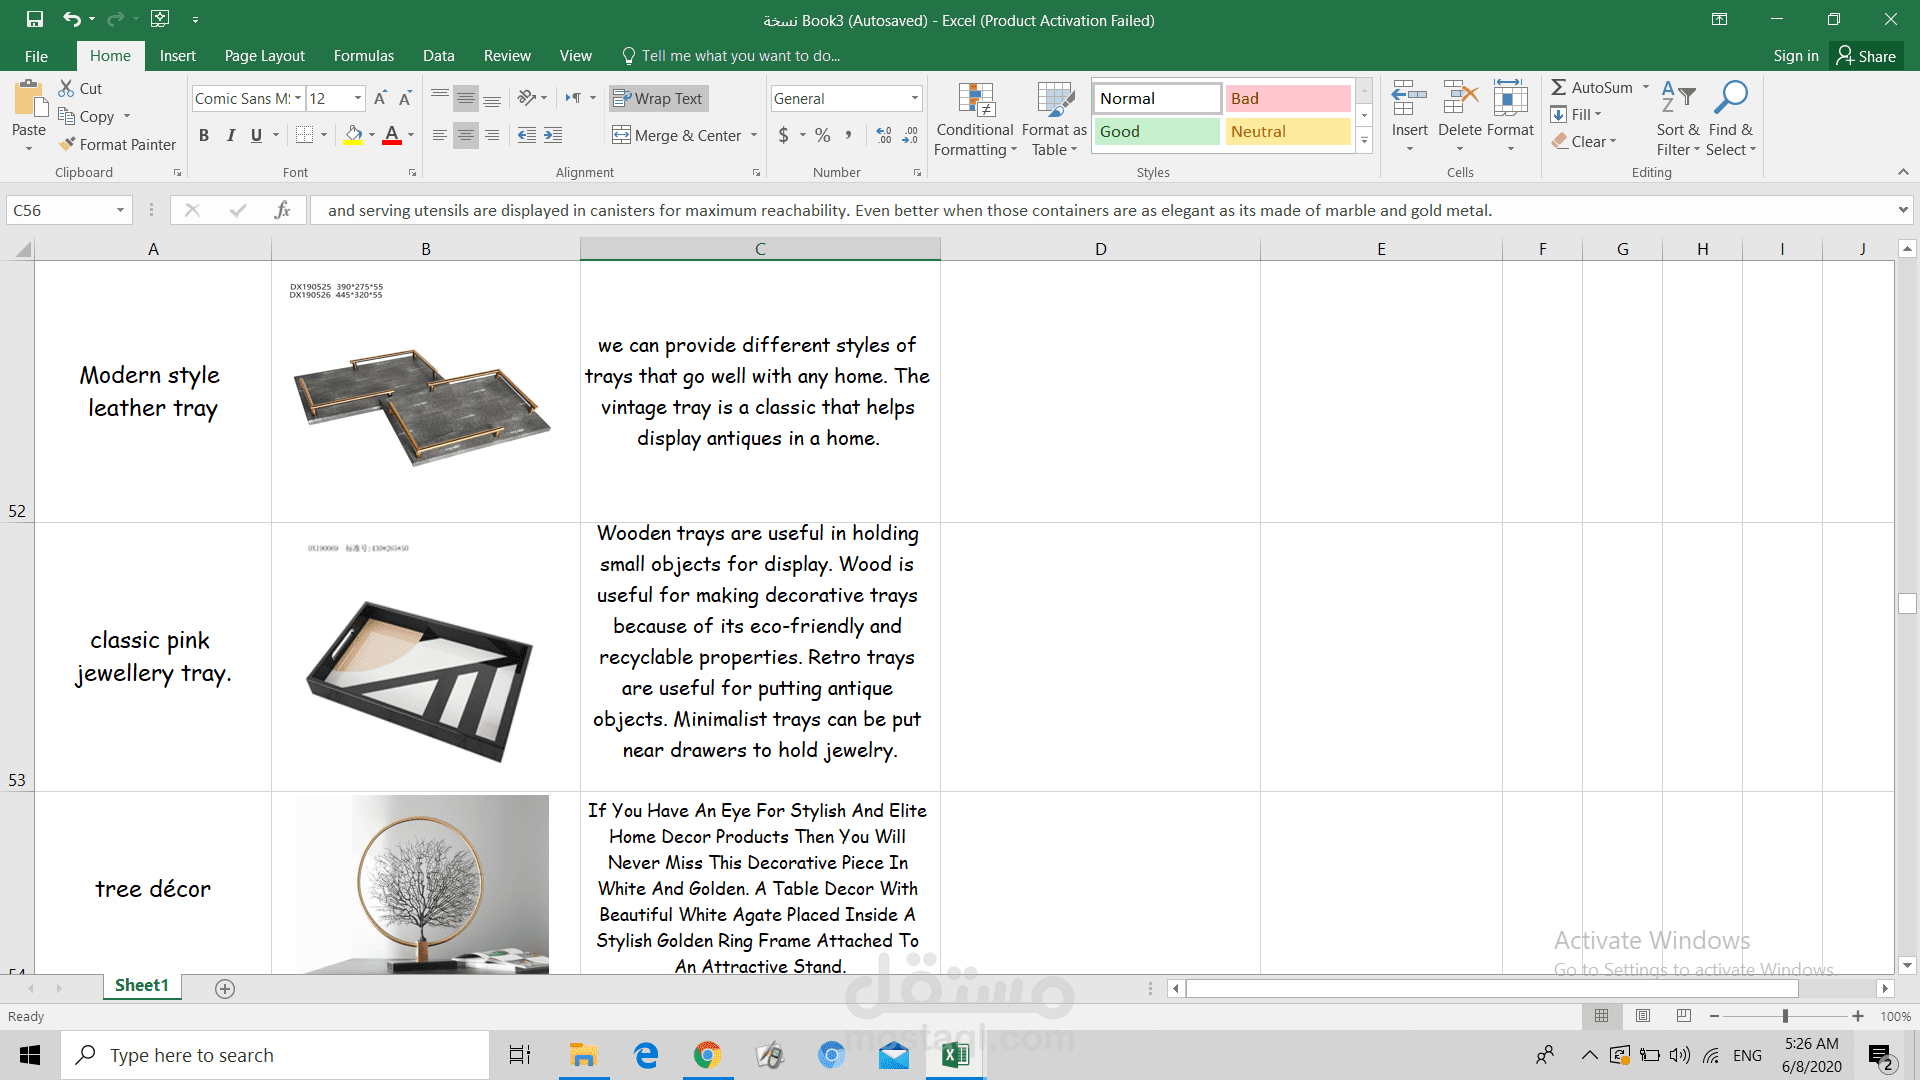Expand the font name dropdown

298,98
